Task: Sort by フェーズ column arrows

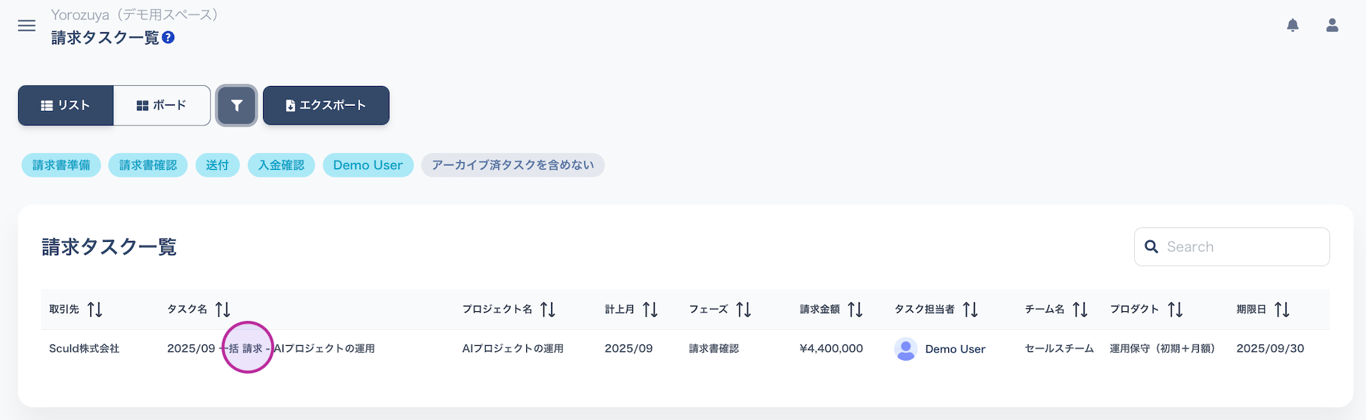Action: pos(743,310)
